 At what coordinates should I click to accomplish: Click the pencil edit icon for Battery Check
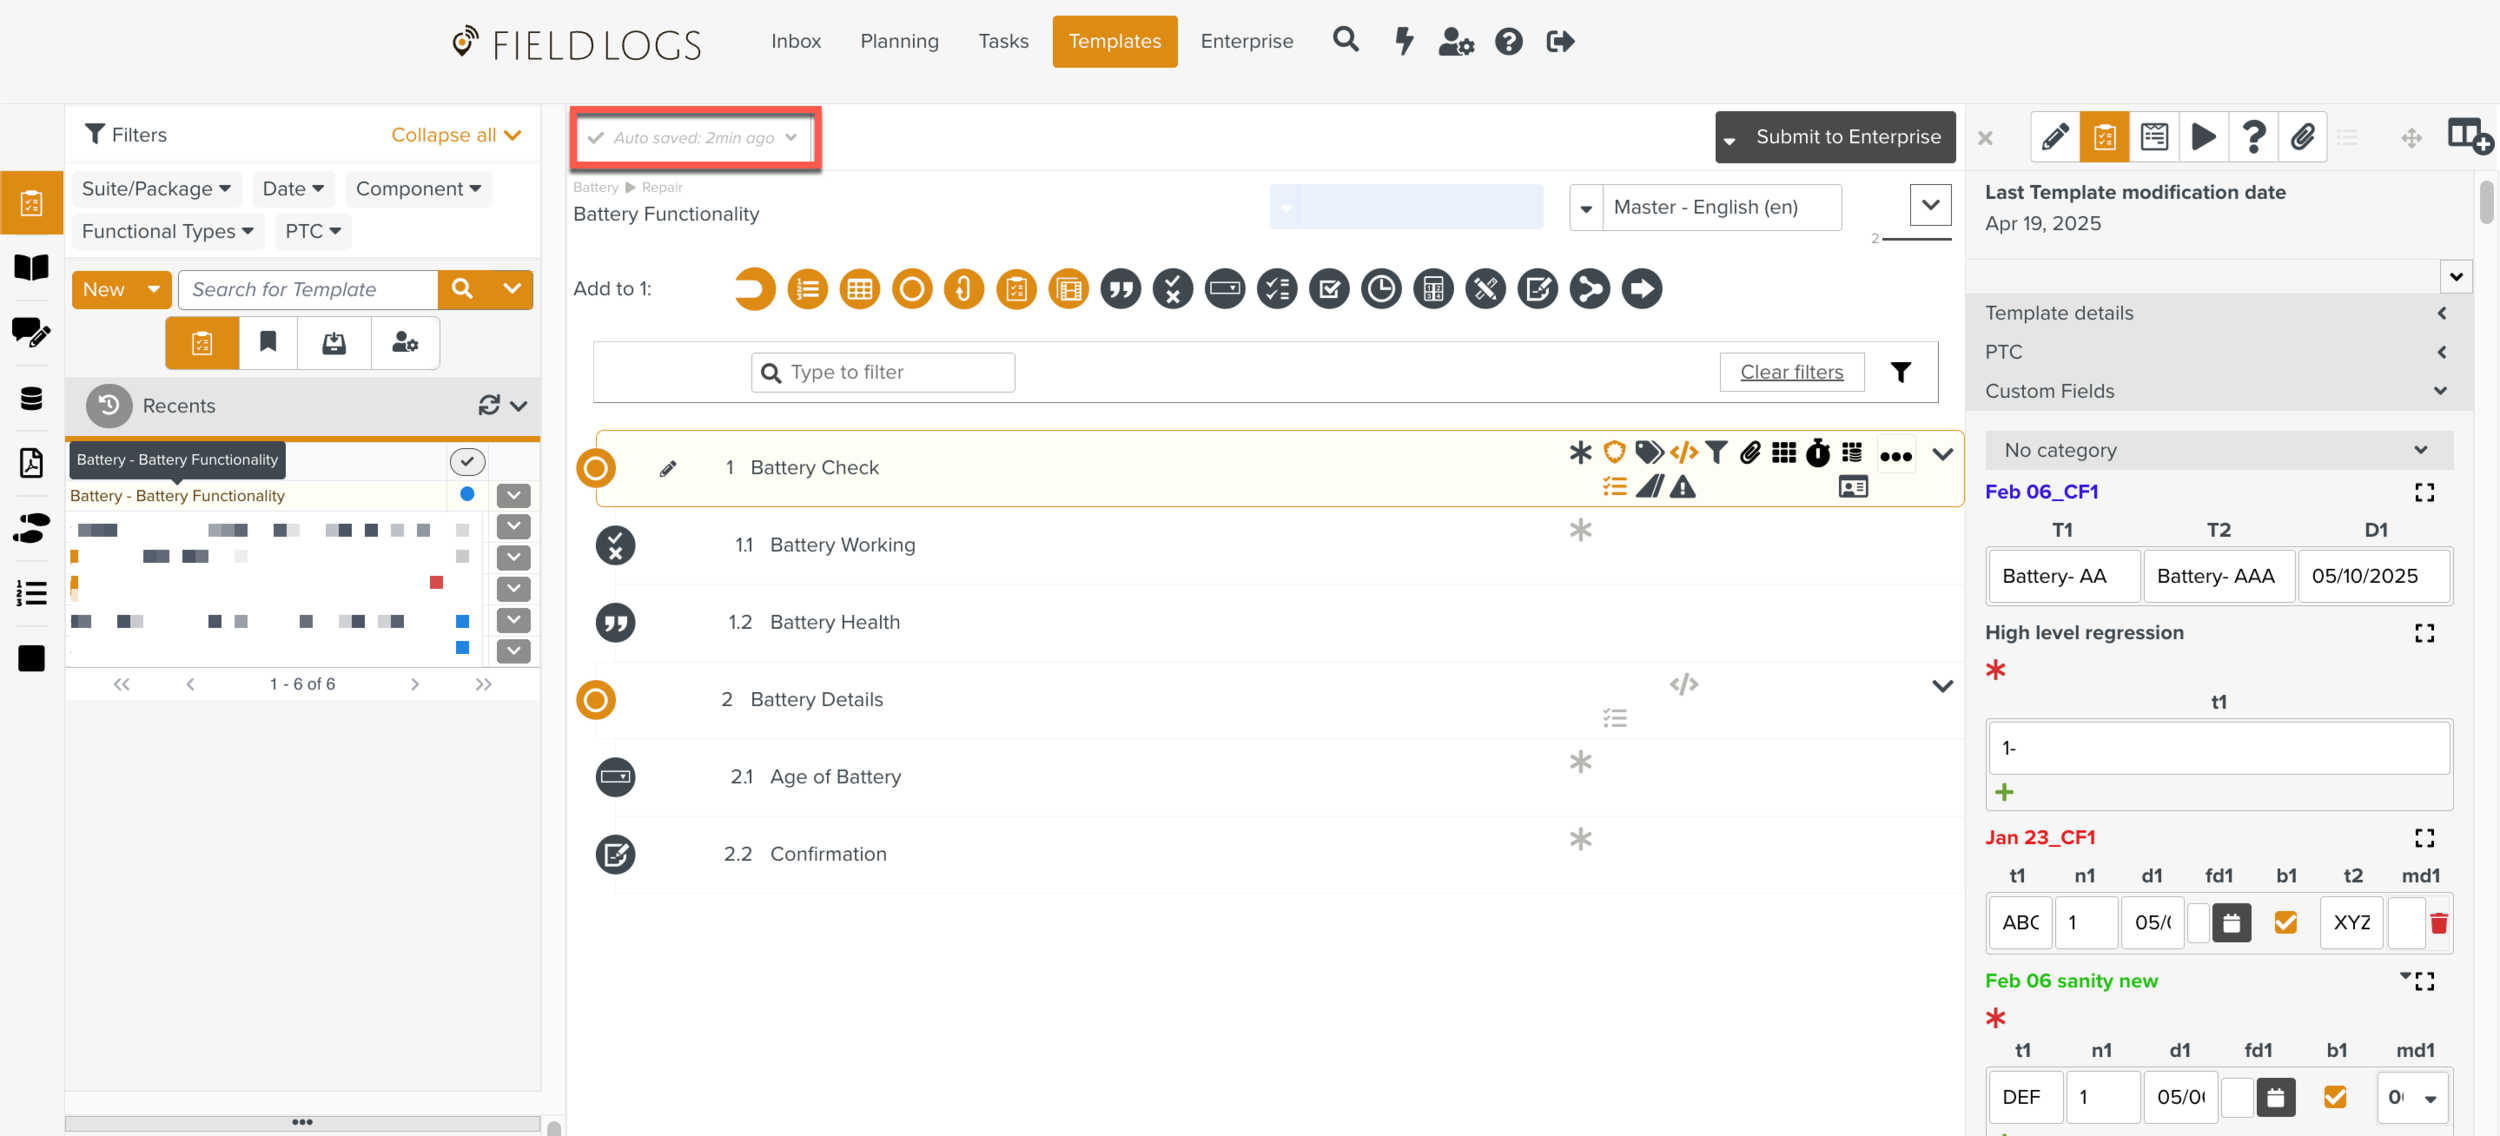pos(668,468)
